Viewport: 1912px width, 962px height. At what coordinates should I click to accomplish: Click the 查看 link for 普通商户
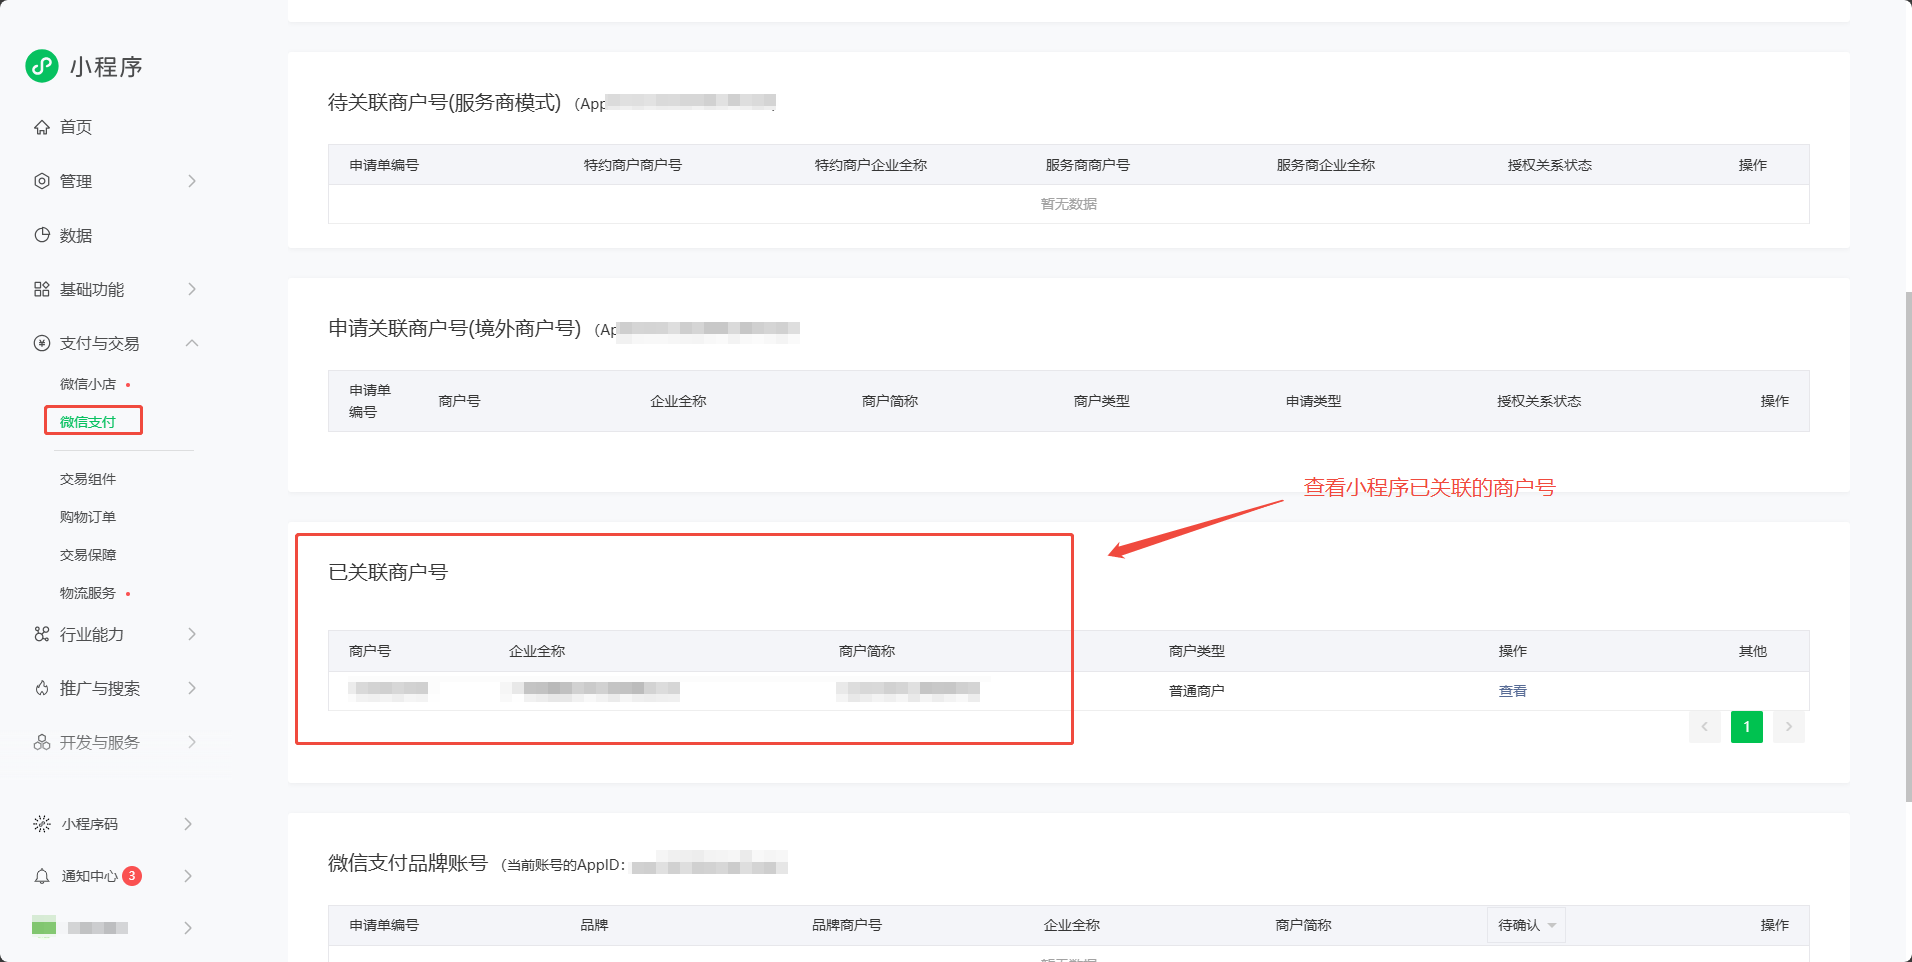pyautogui.click(x=1512, y=691)
